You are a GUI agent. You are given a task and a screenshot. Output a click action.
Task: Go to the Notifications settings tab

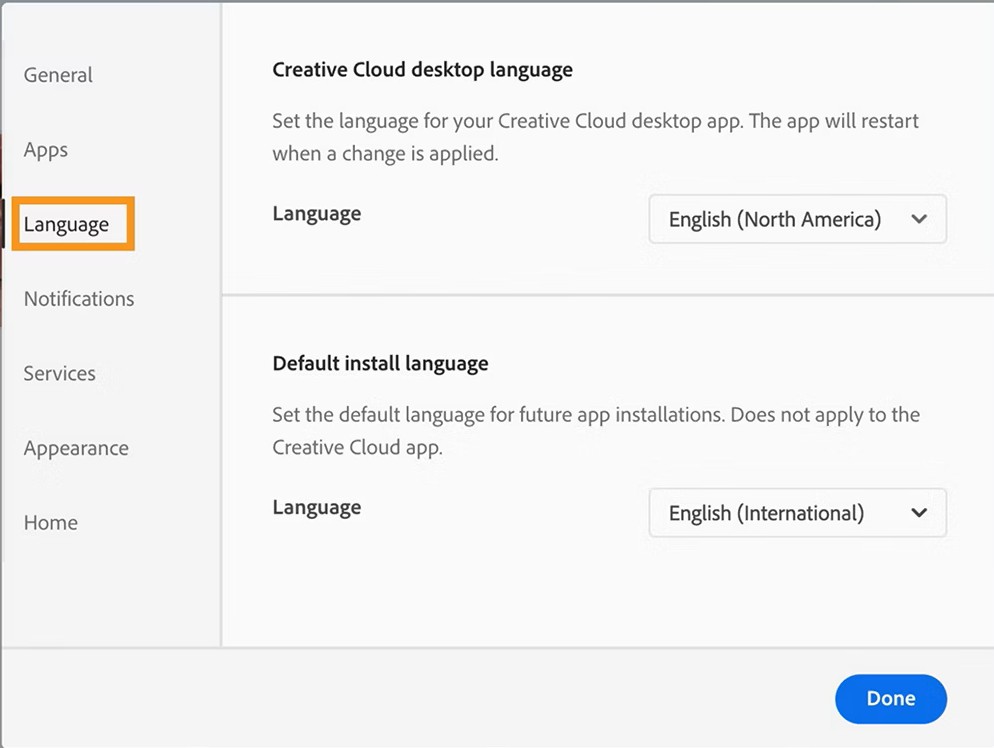pyautogui.click(x=79, y=299)
